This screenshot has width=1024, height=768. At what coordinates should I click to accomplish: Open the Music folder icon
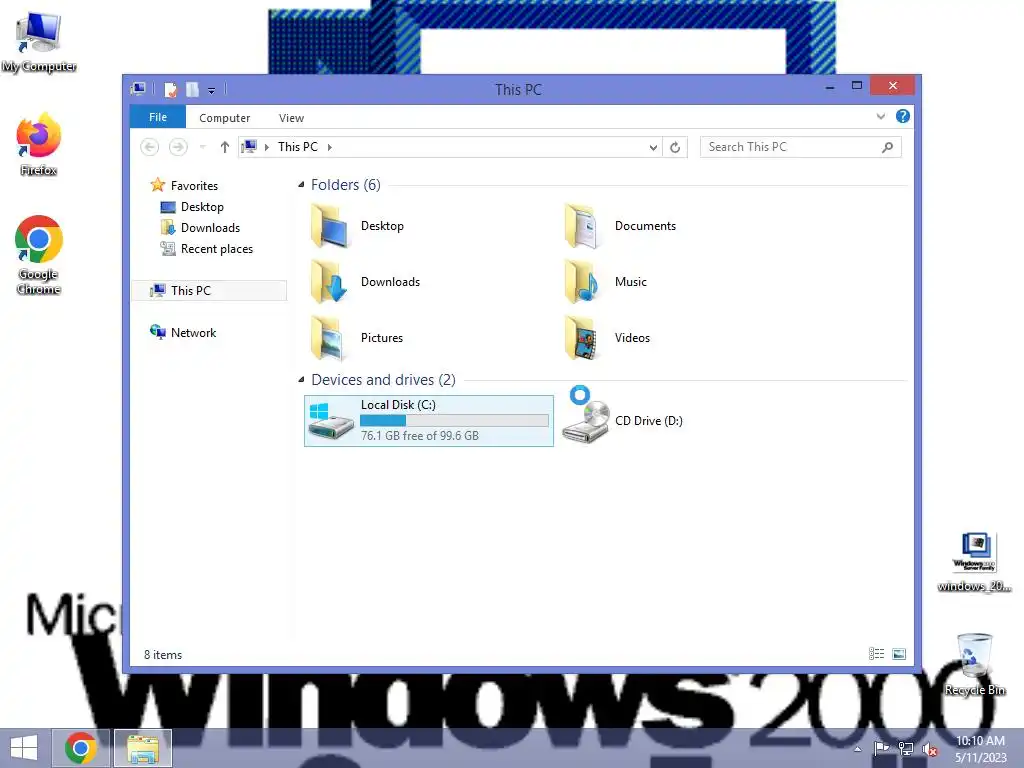tap(583, 282)
